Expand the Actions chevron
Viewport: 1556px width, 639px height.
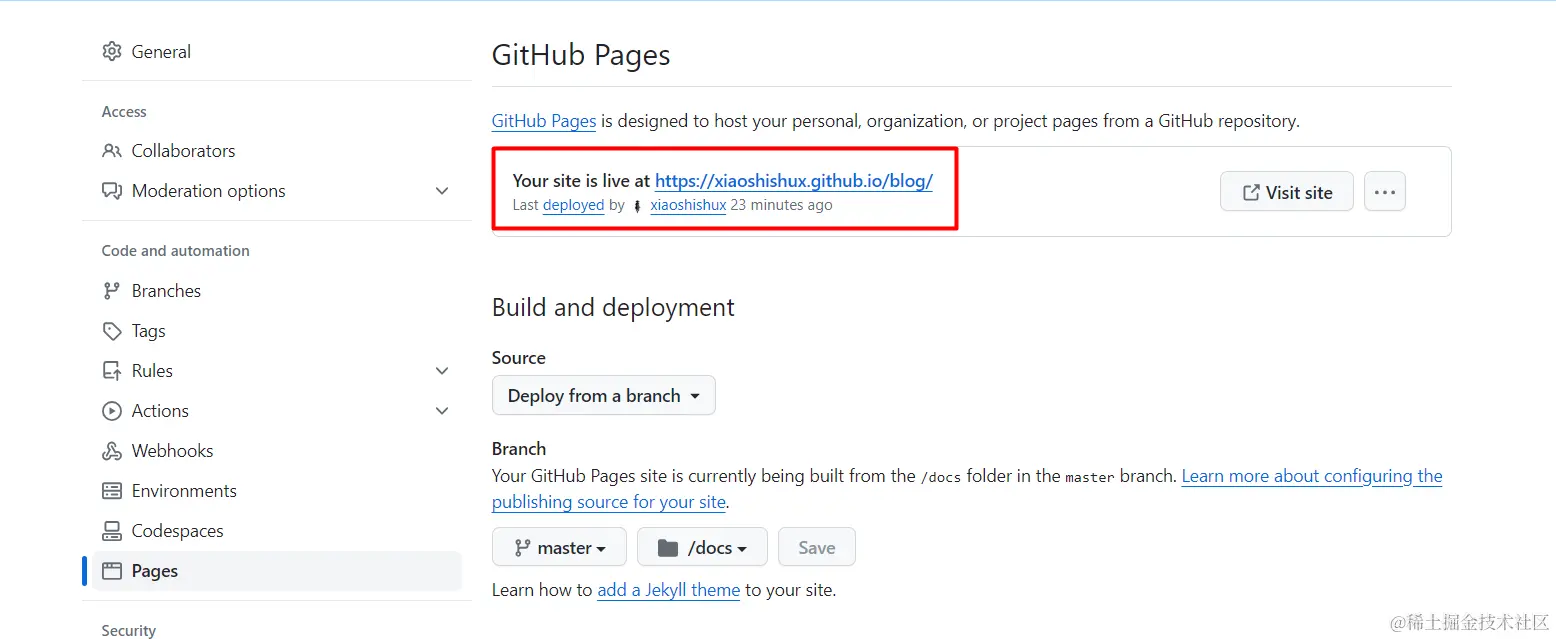coord(442,411)
